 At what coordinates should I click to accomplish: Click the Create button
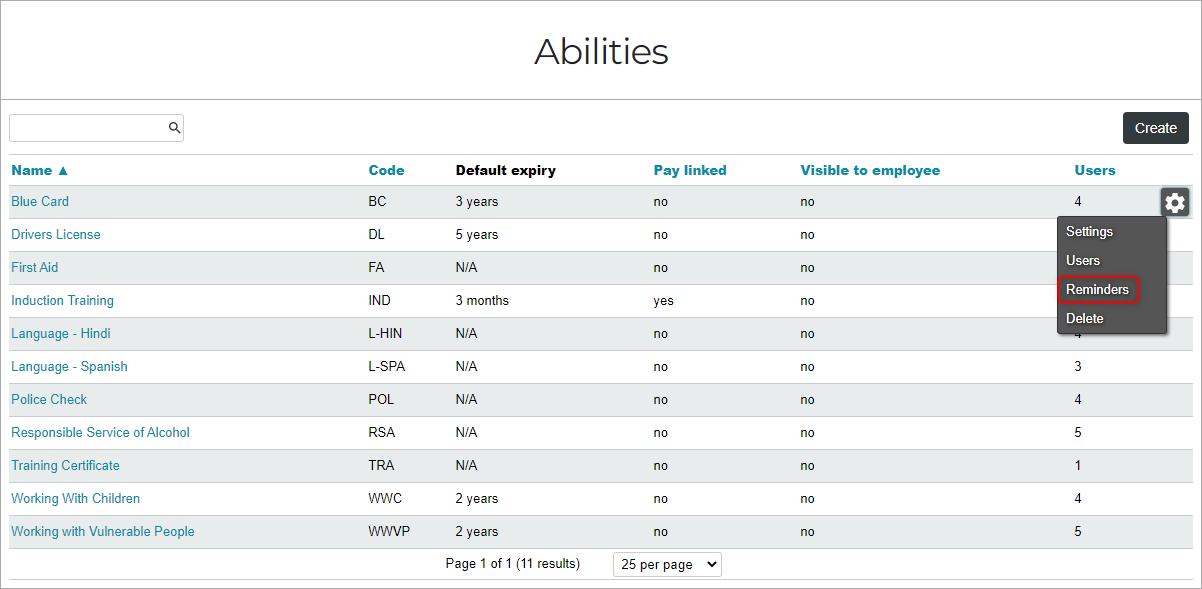(1156, 128)
